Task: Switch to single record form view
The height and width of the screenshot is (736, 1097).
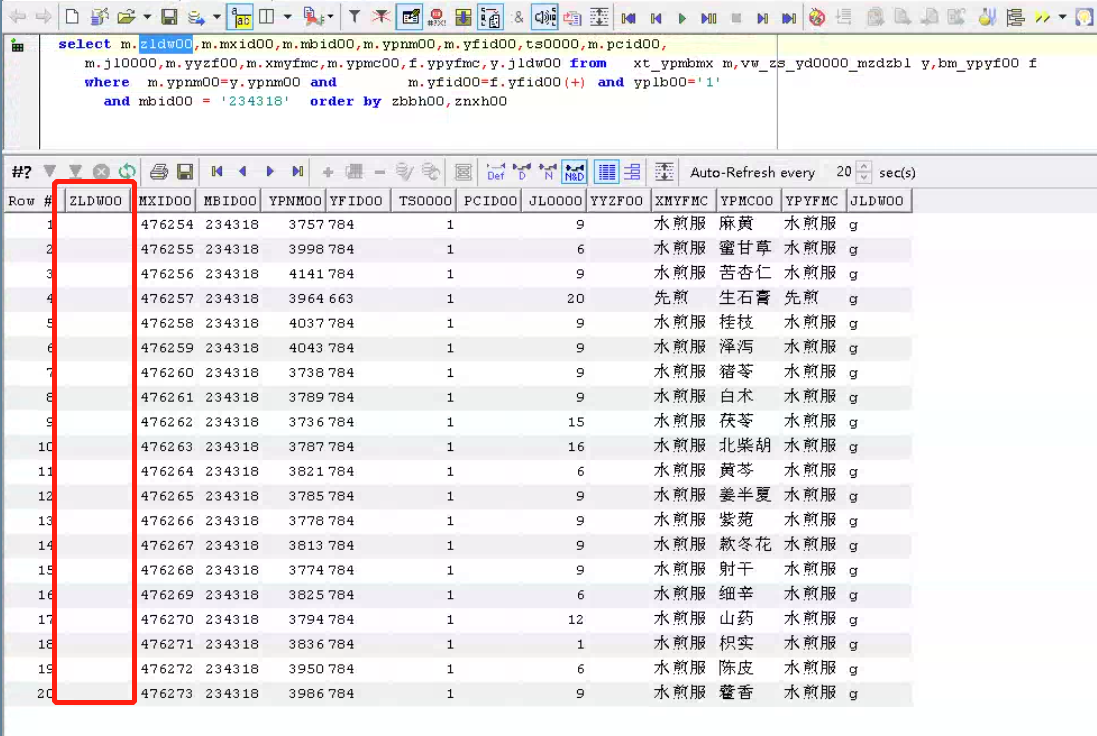Action: click(x=632, y=171)
